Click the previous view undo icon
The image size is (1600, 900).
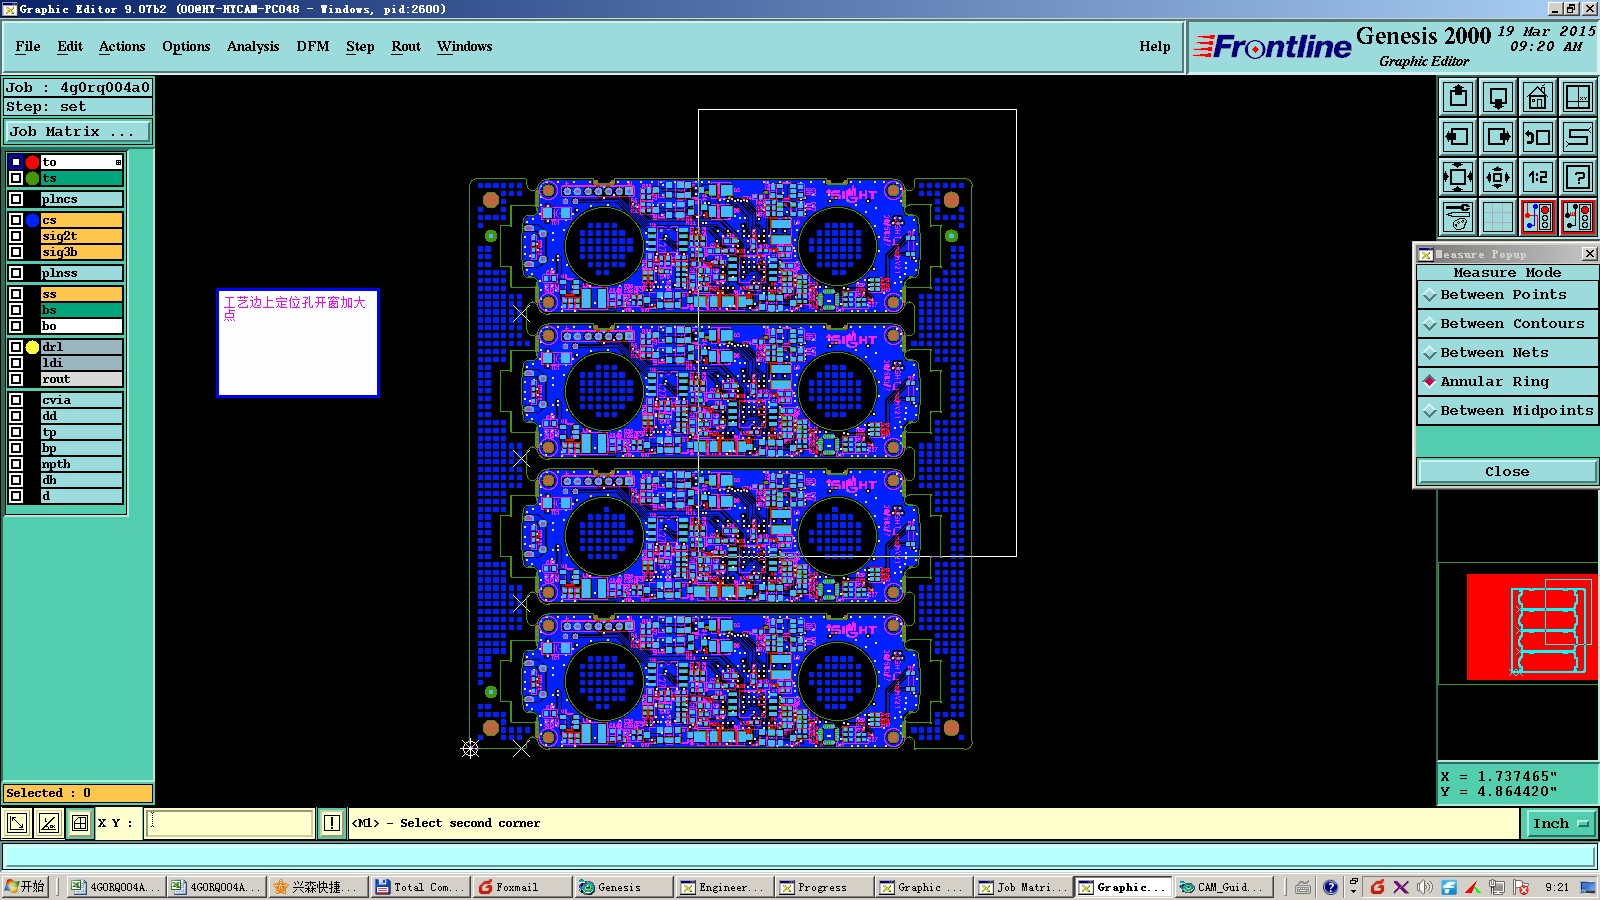tap(1538, 137)
